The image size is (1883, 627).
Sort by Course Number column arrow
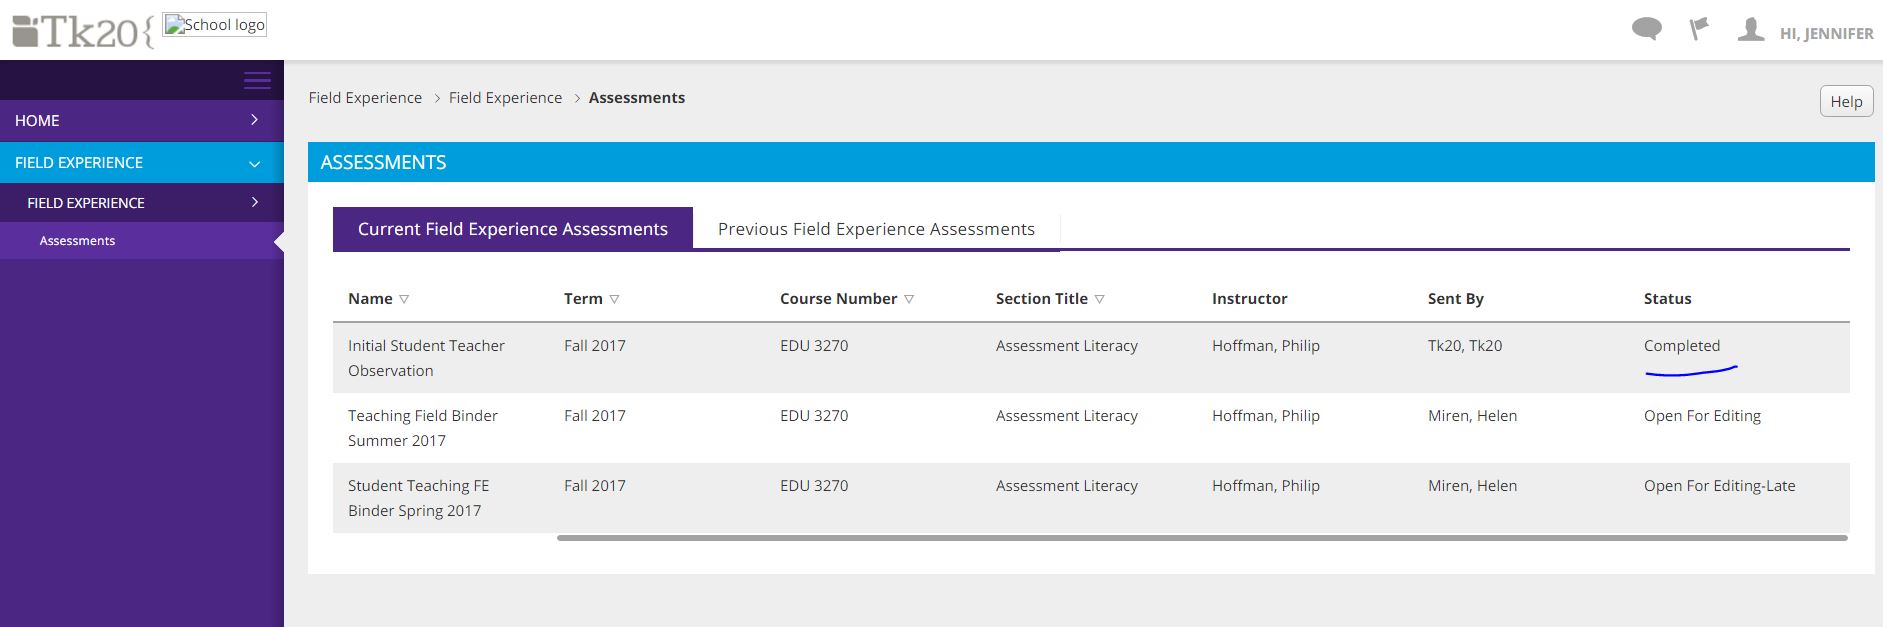pyautogui.click(x=909, y=299)
